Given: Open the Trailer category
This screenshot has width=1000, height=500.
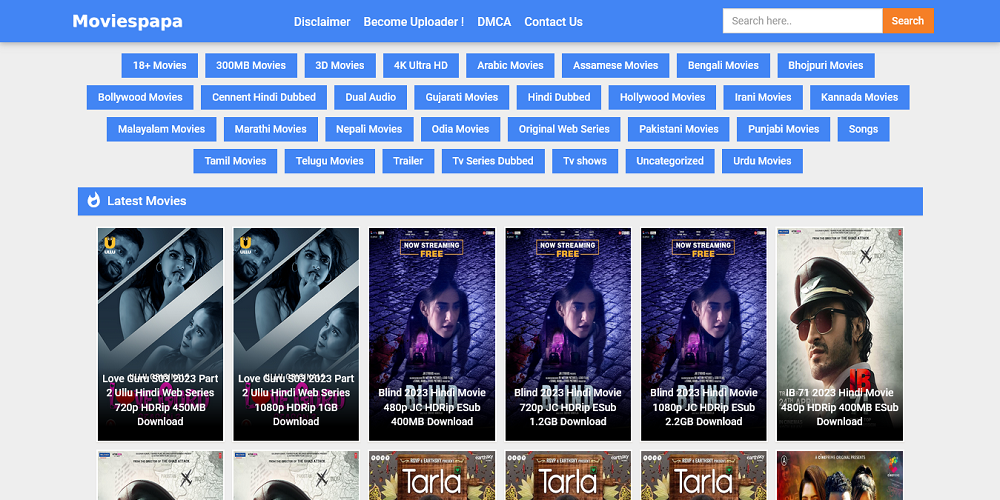Looking at the screenshot, I should [408, 161].
